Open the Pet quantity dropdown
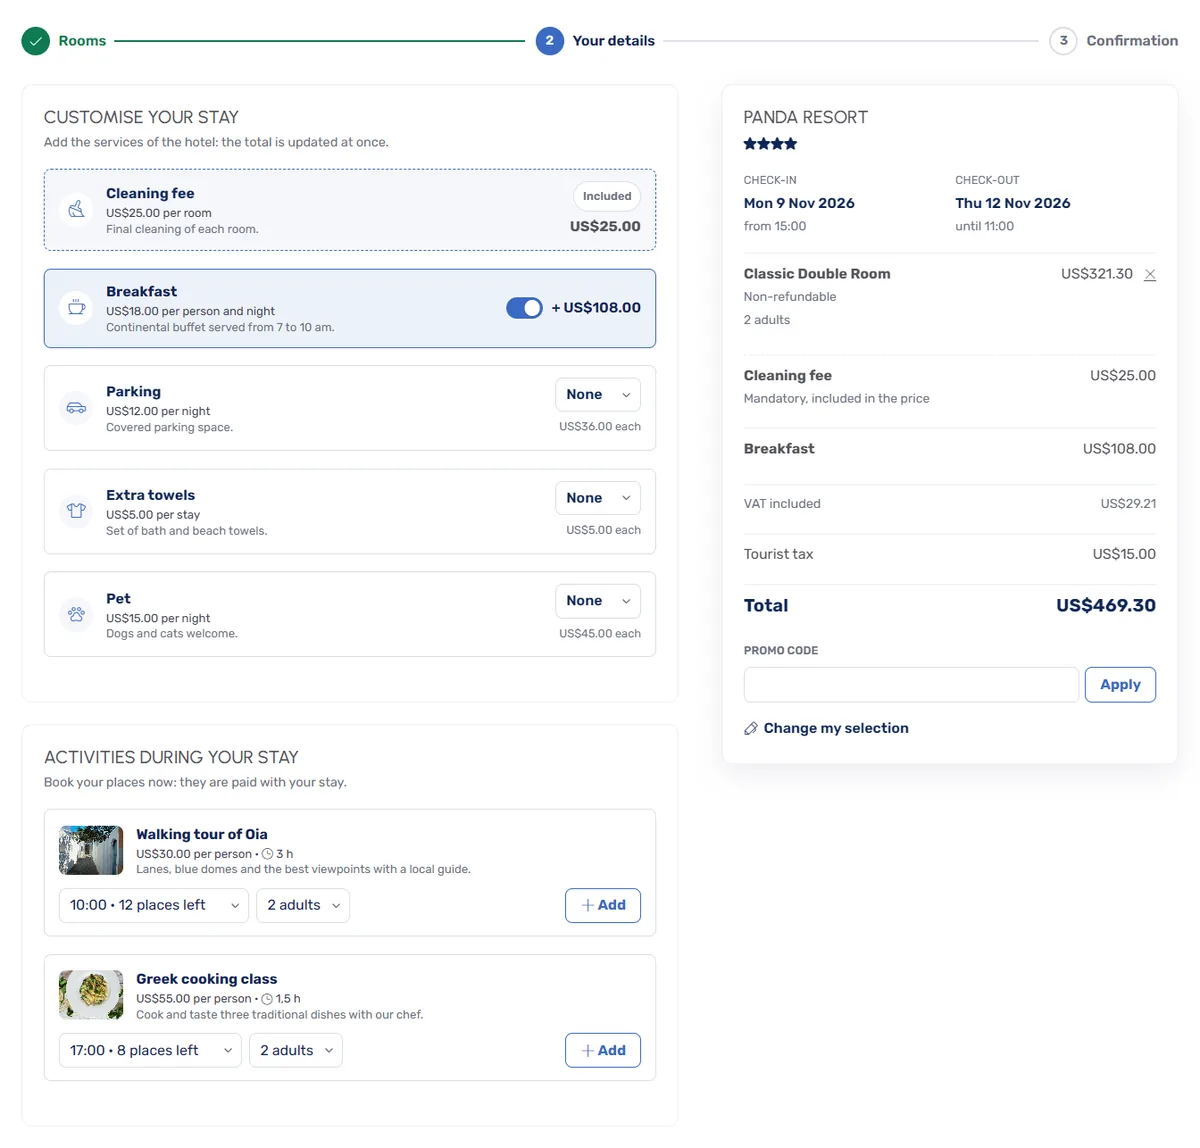 (x=598, y=601)
